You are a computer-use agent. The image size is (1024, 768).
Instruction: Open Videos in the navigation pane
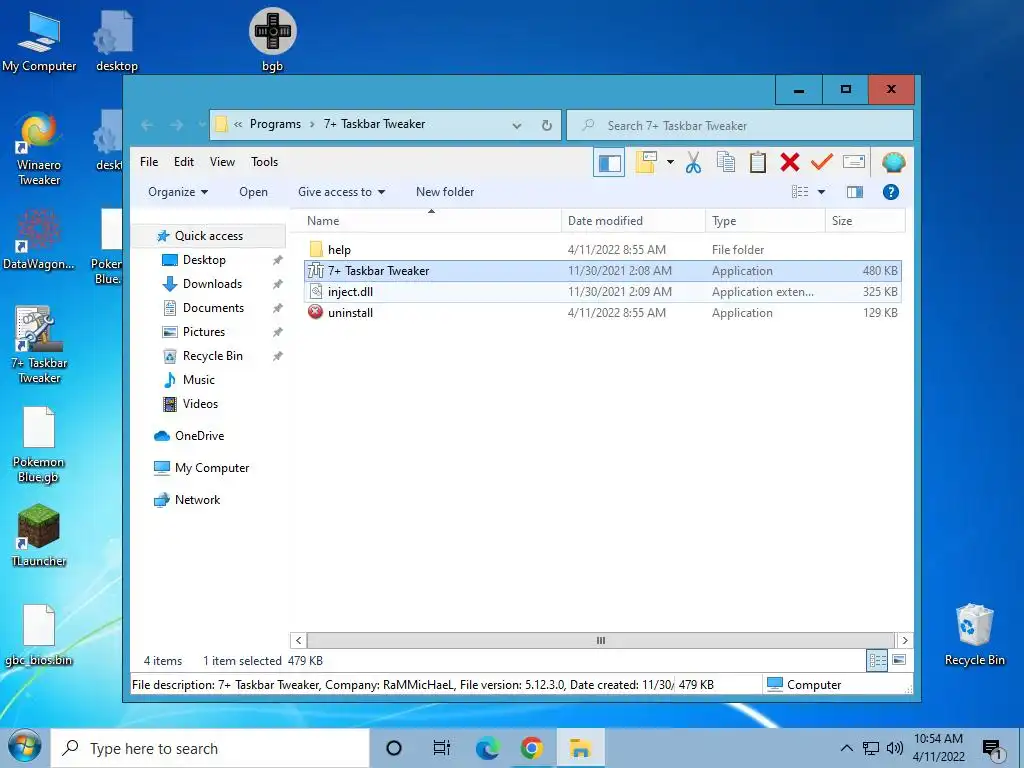click(x=200, y=404)
